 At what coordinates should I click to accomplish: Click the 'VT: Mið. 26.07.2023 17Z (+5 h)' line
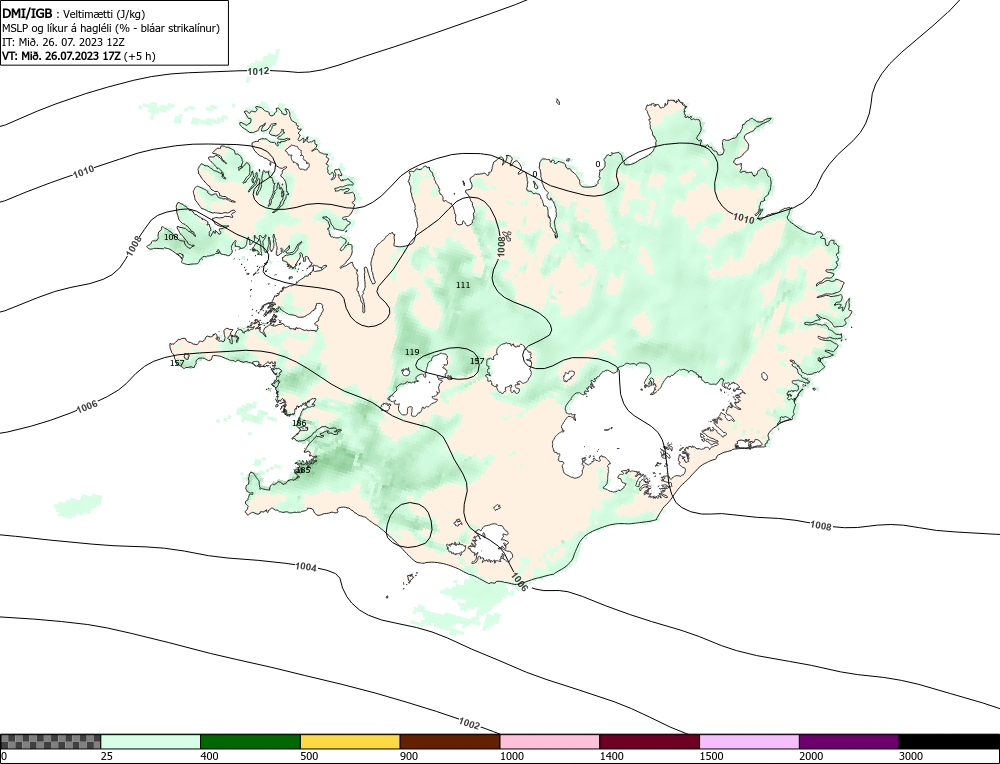coord(78,56)
